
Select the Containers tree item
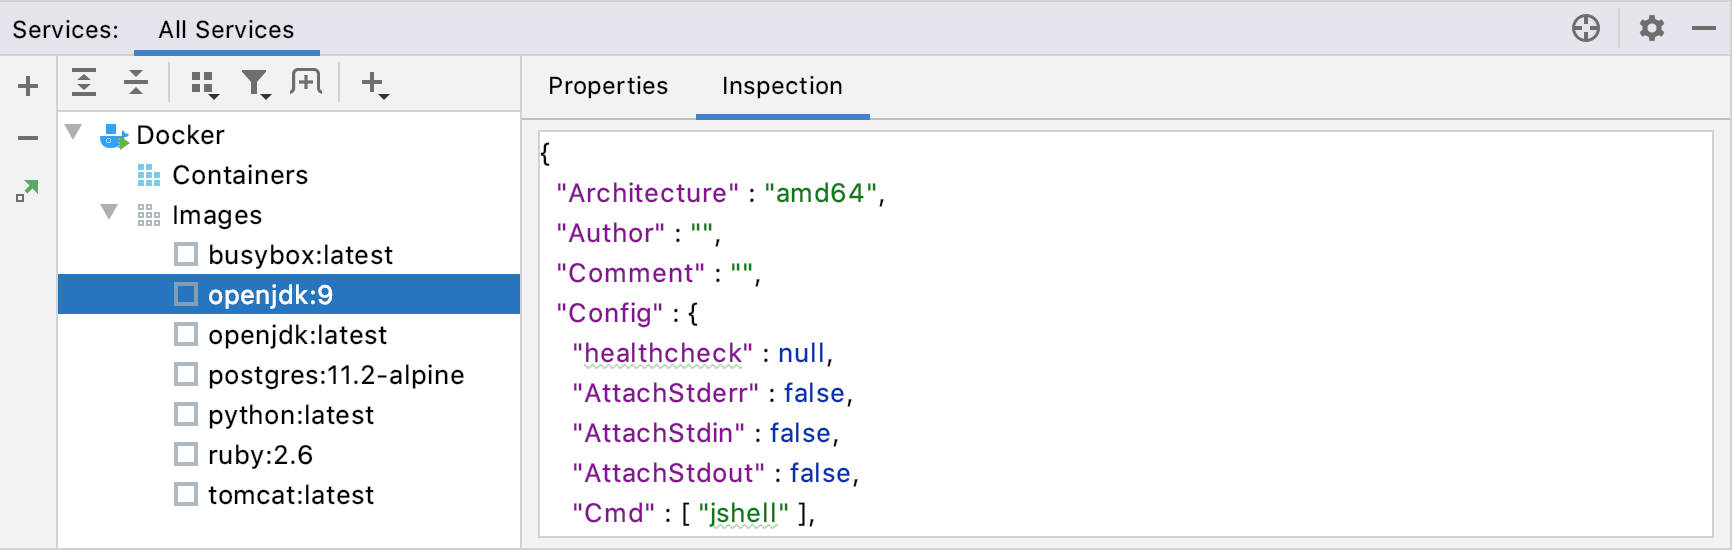[240, 175]
